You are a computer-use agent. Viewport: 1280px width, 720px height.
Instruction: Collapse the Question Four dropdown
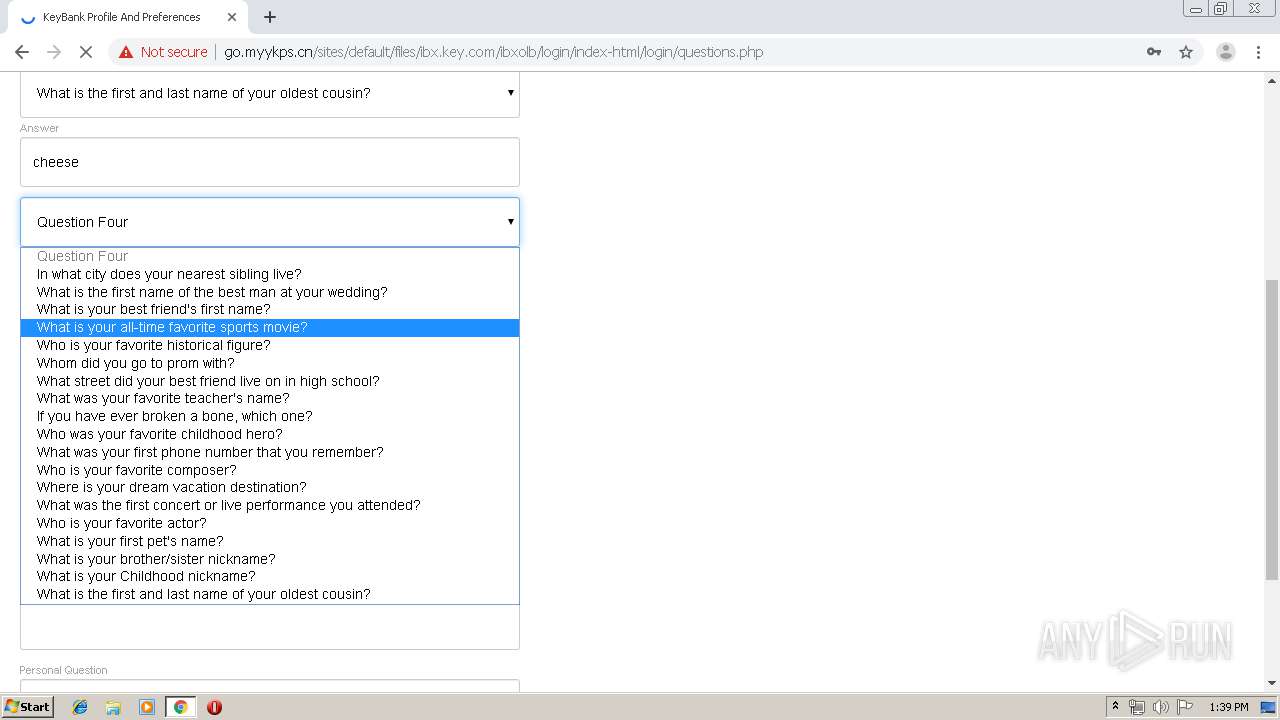(x=270, y=222)
